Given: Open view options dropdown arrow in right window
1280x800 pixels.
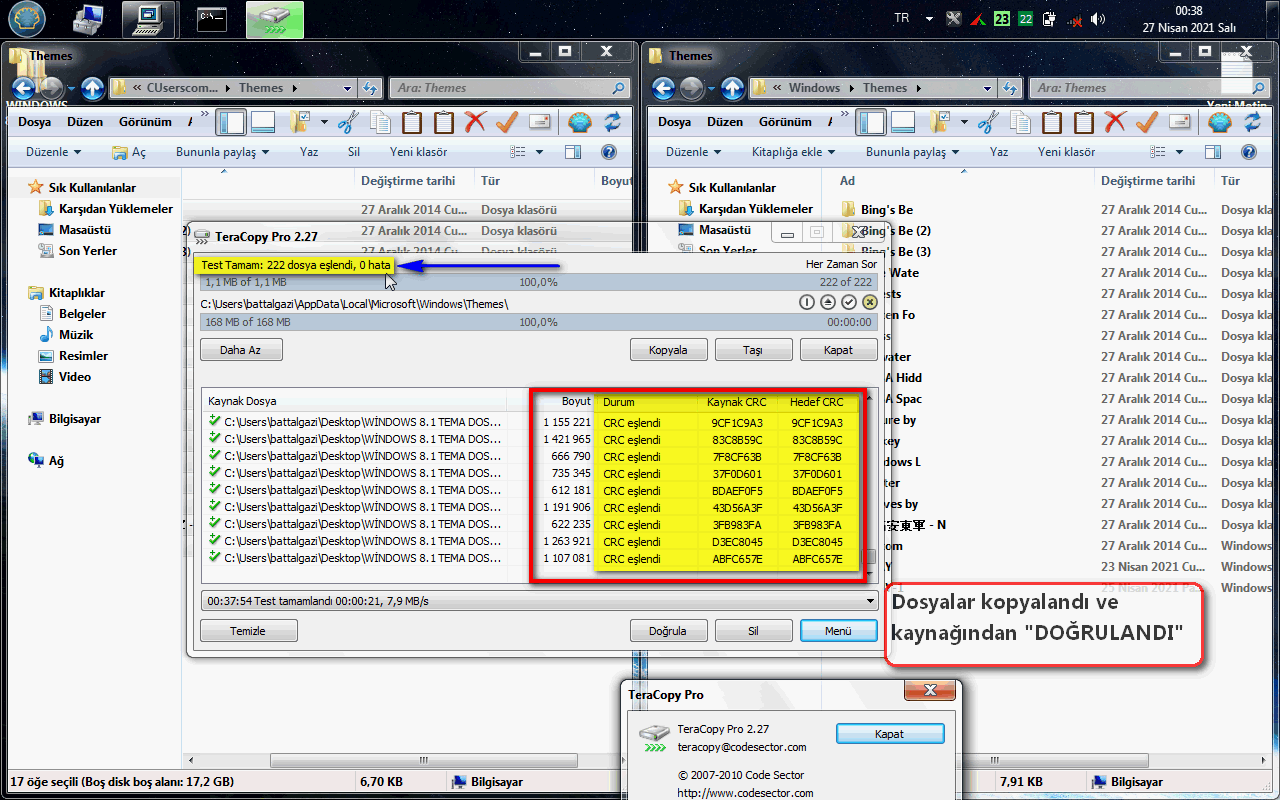Looking at the screenshot, I should [x=1180, y=152].
